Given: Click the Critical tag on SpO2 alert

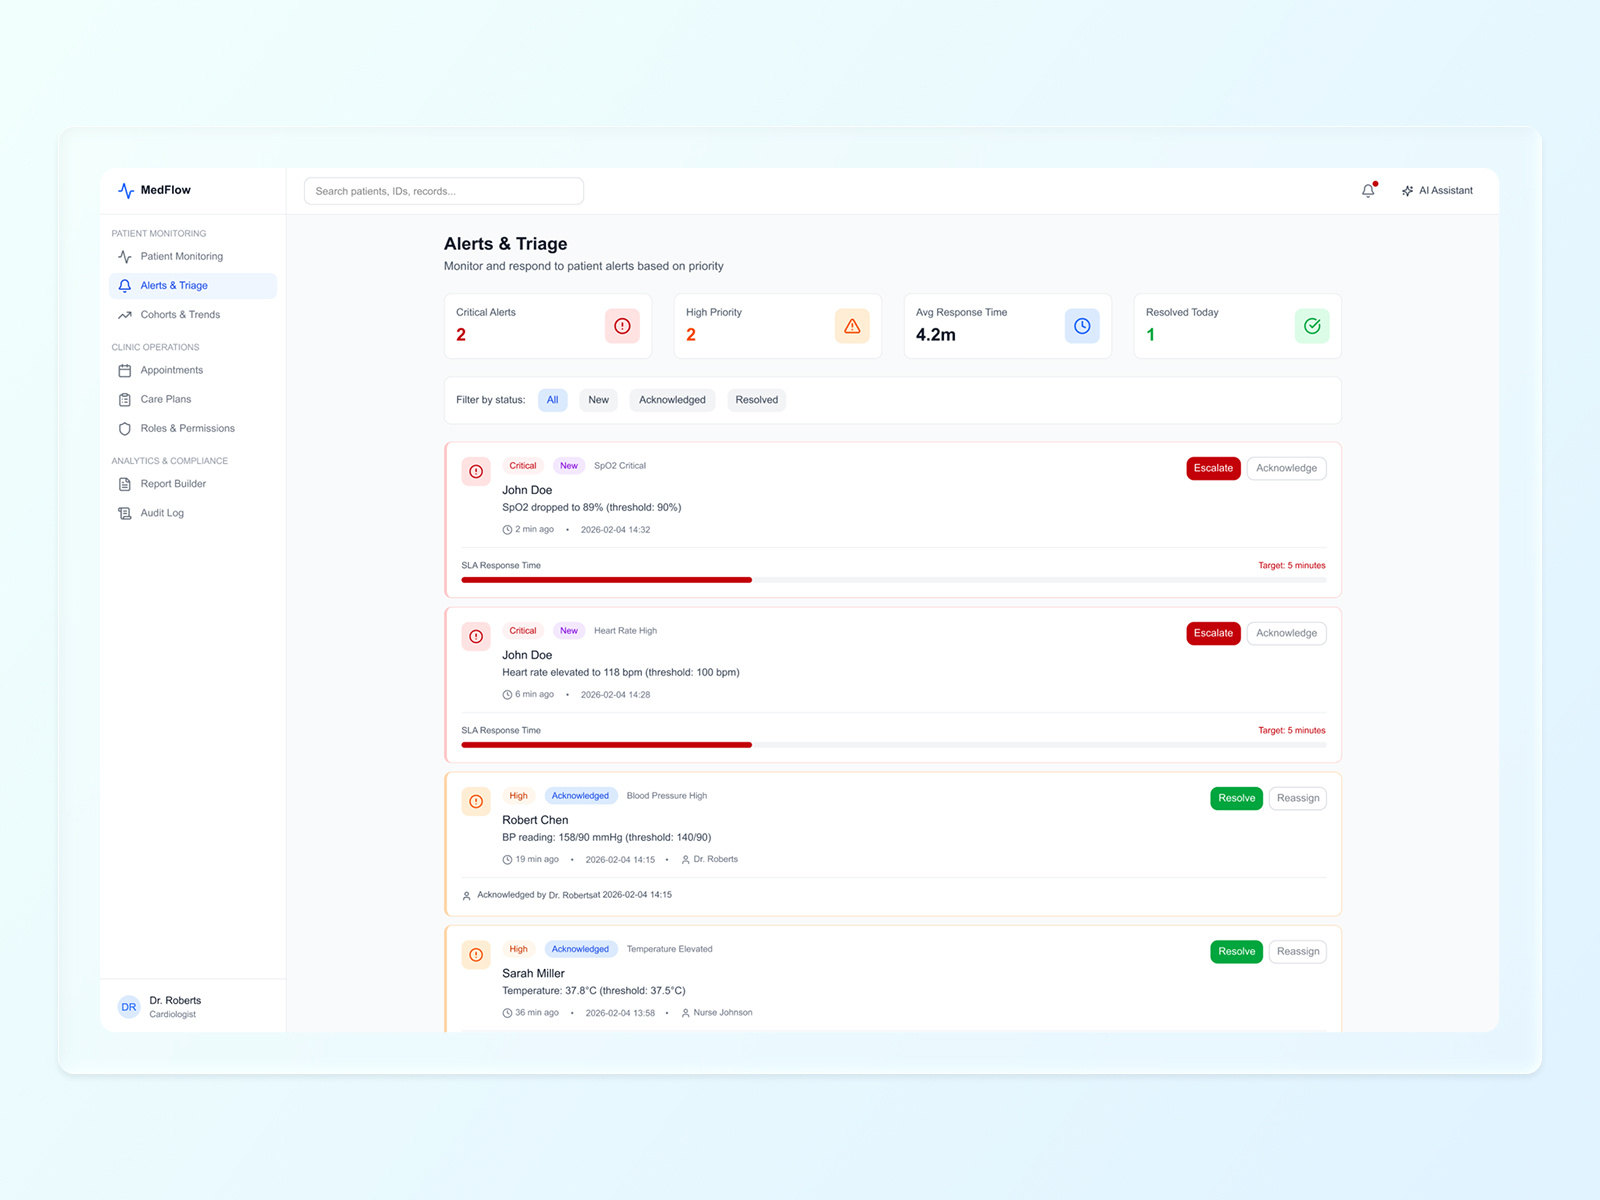Looking at the screenshot, I should tap(523, 466).
